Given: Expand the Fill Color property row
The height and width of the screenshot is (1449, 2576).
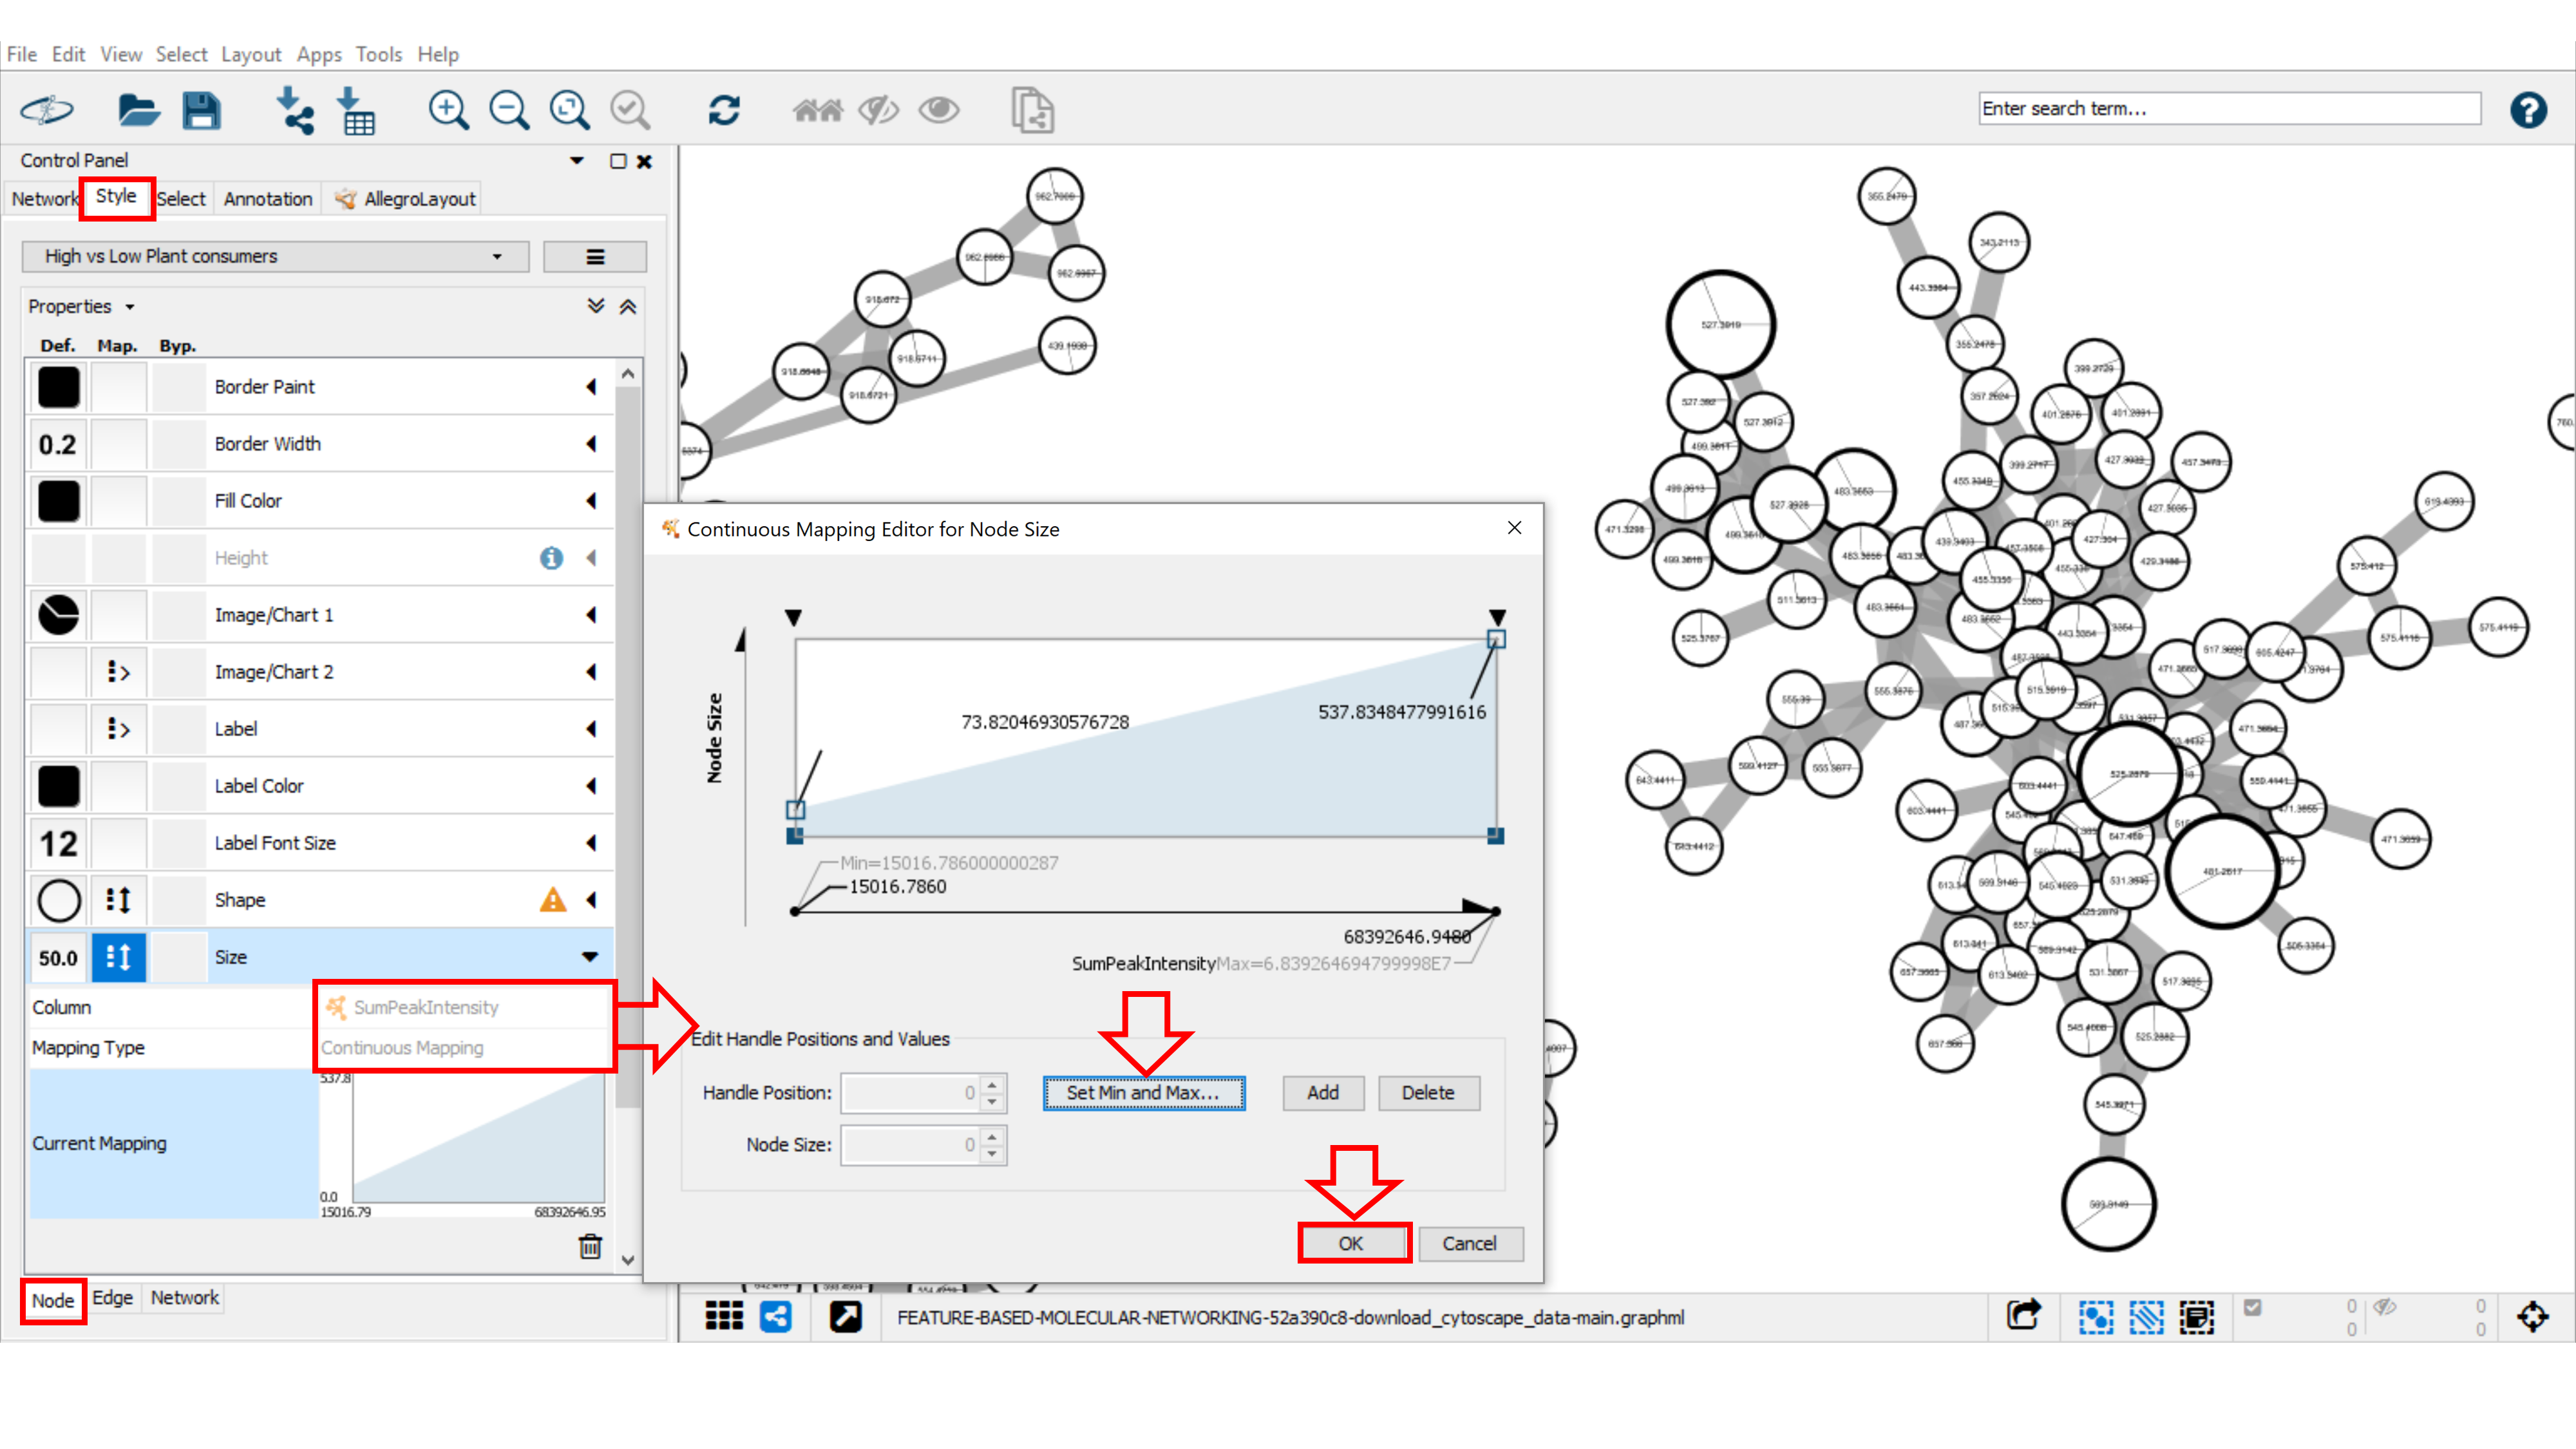Looking at the screenshot, I should coord(591,501).
